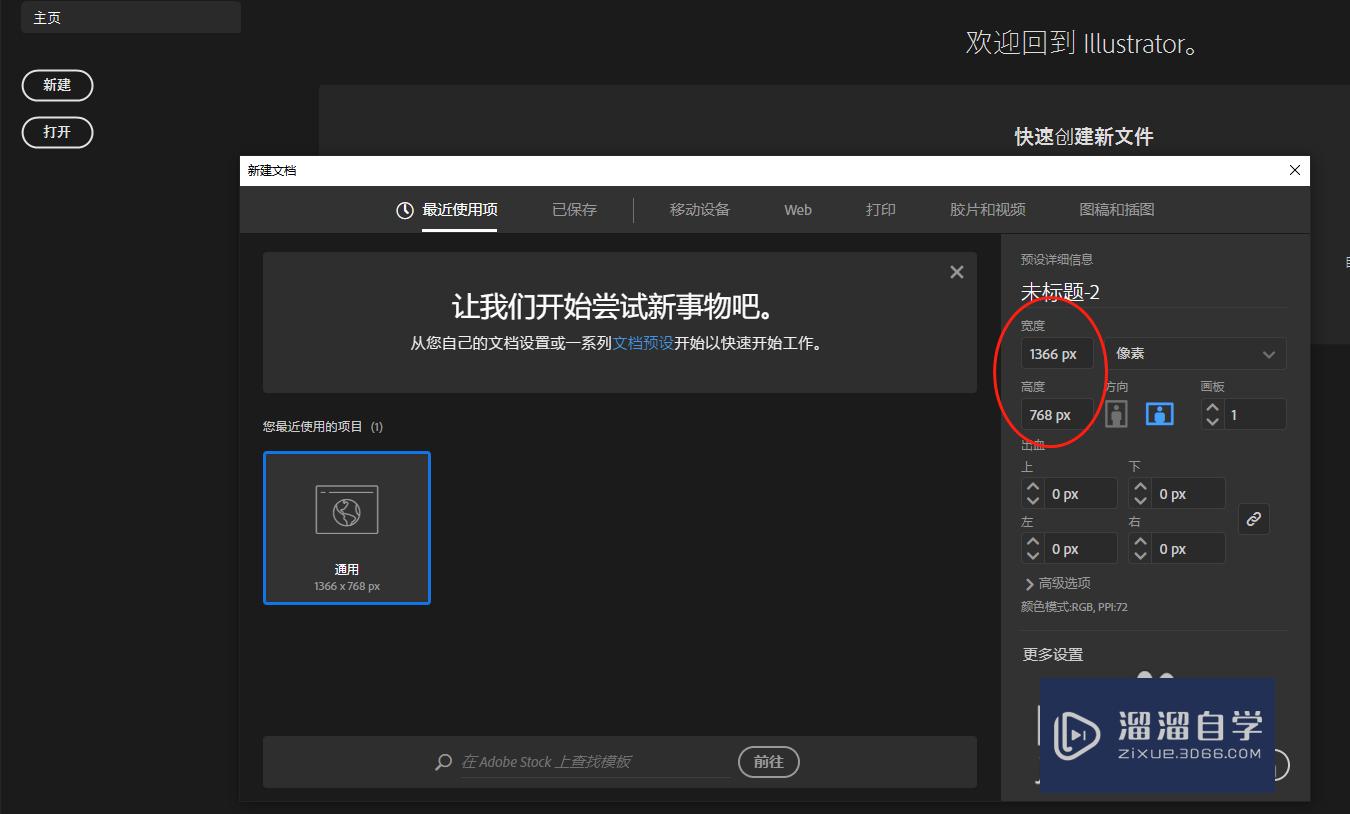Close the New Document dialog
This screenshot has width=1350, height=814.
[1295, 170]
